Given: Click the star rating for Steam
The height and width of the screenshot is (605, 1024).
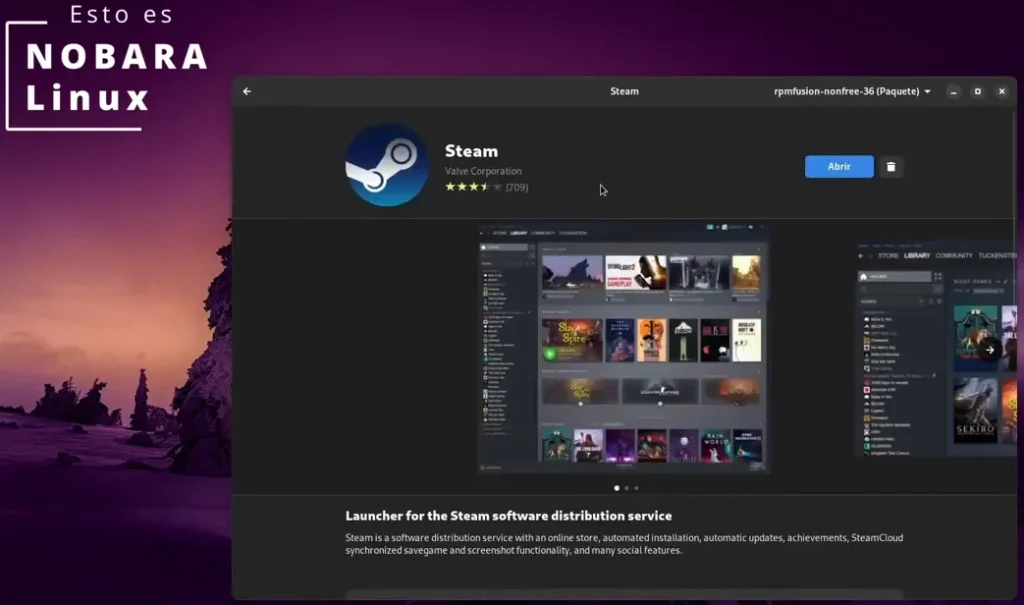Looking at the screenshot, I should tap(473, 187).
